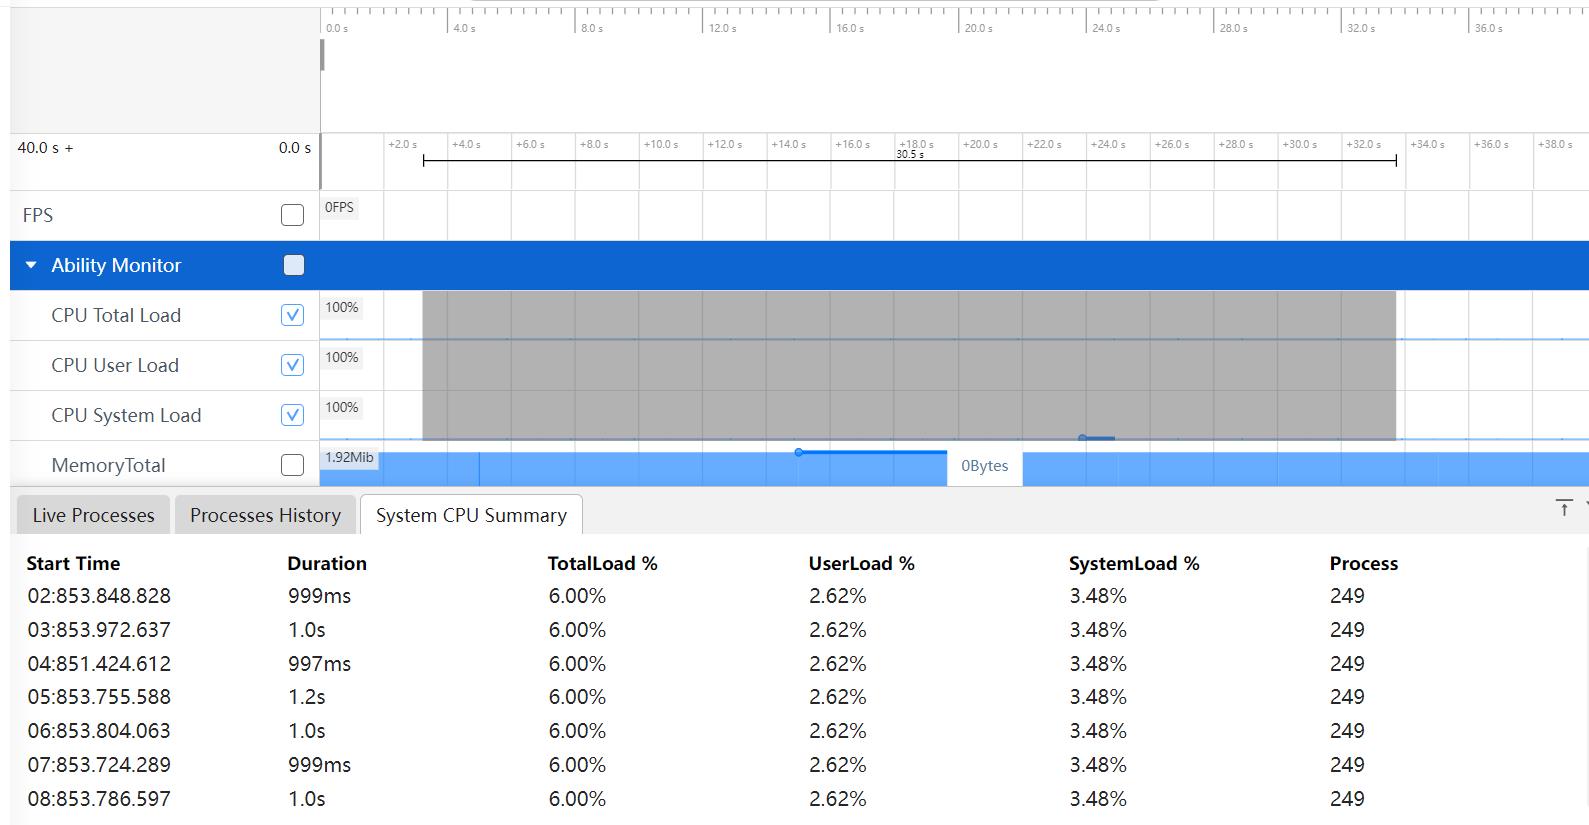Collapse the Ability Monitor group
Image resolution: width=1589 pixels, height=825 pixels.
(x=31, y=265)
